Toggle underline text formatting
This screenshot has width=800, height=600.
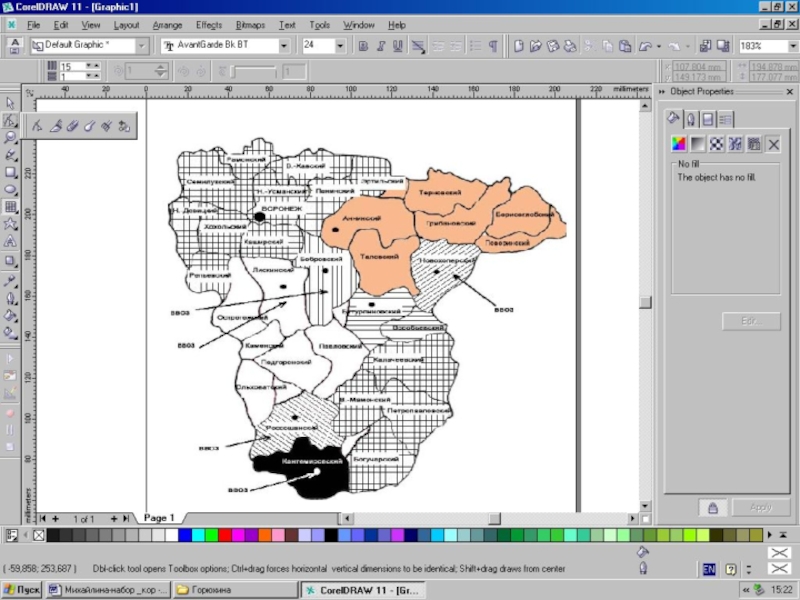pyautogui.click(x=398, y=46)
